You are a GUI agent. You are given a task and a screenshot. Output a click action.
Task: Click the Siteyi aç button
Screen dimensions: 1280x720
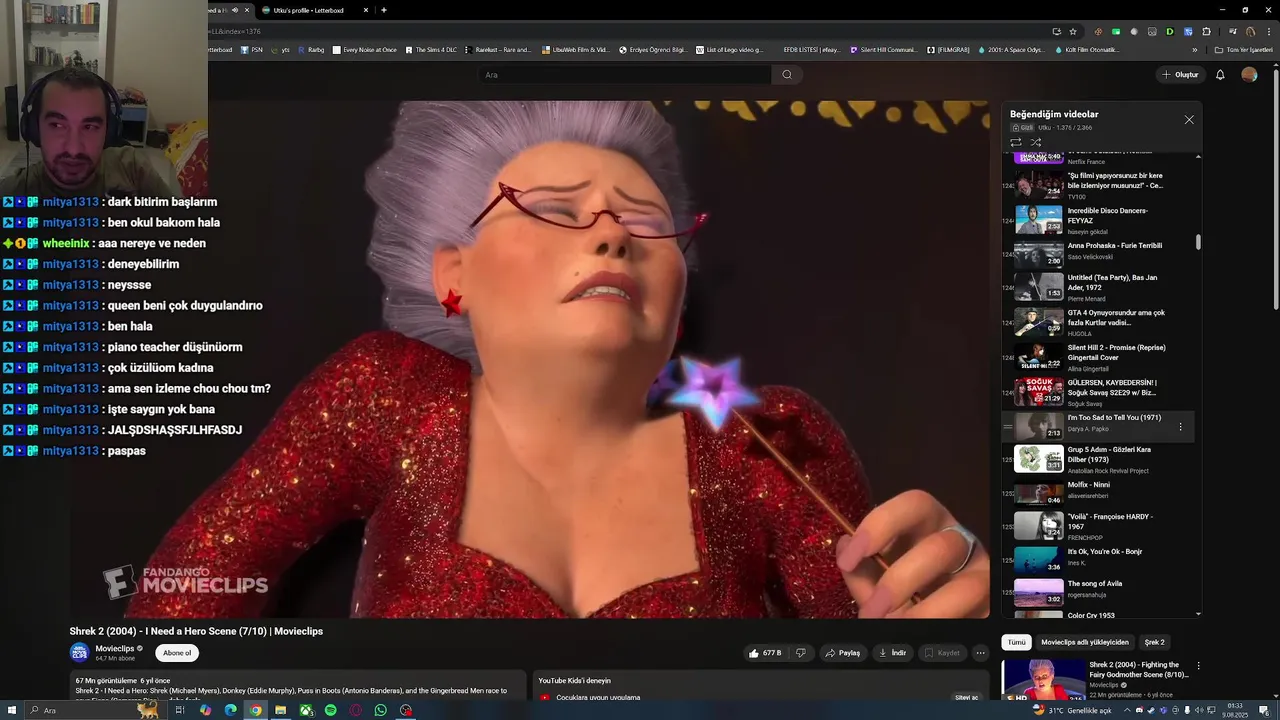point(966,698)
